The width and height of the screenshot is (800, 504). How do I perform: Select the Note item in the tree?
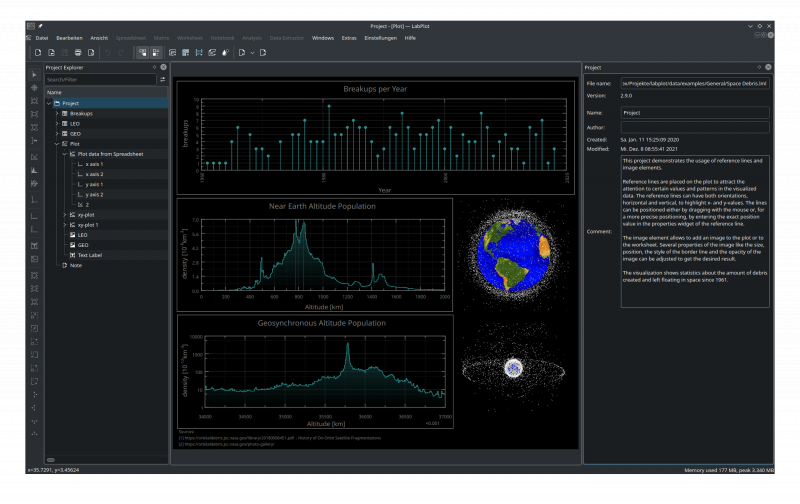pos(76,265)
